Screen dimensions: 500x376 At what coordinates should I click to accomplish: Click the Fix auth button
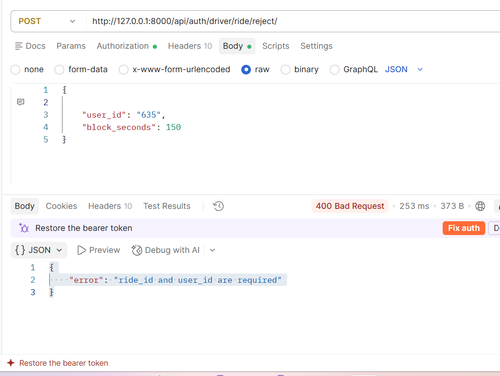[464, 228]
